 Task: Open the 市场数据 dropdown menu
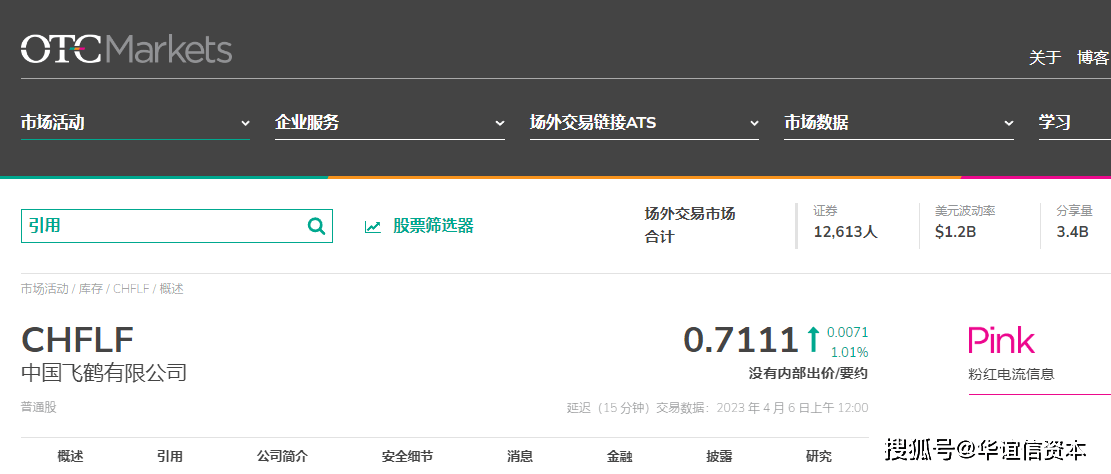click(898, 123)
